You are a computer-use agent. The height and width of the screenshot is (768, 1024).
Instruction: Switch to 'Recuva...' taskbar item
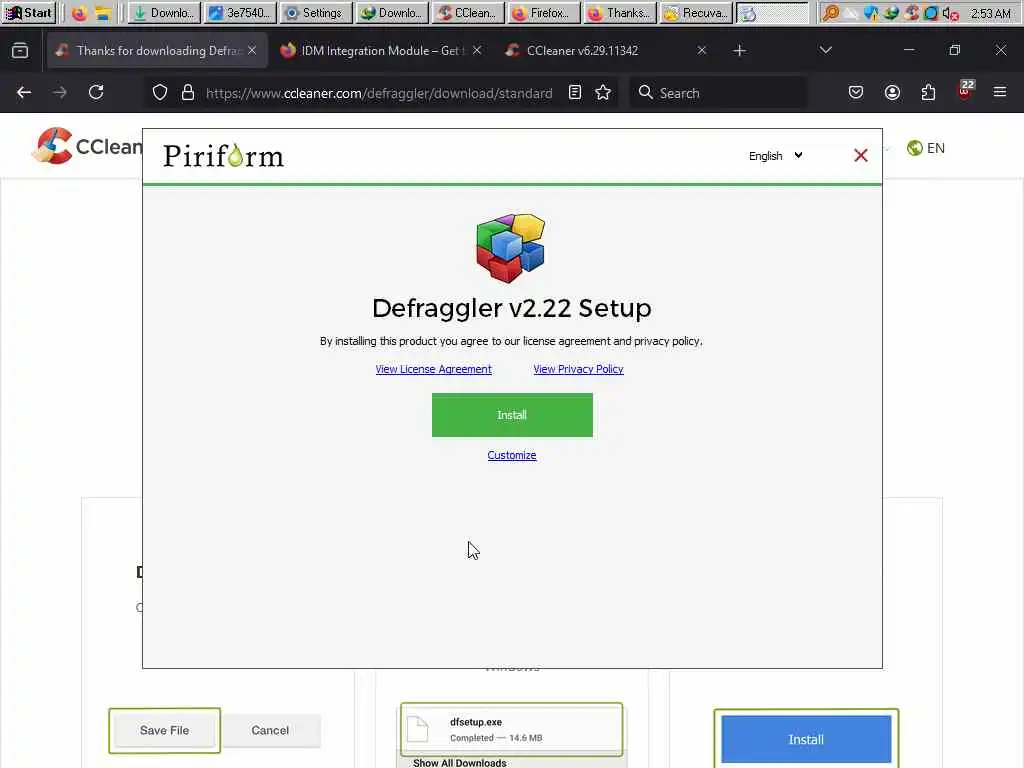(696, 13)
